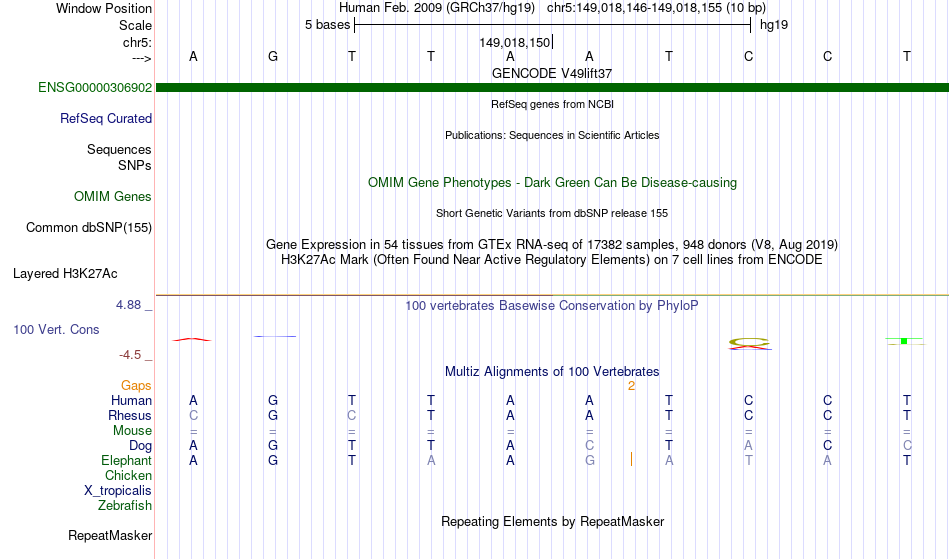
Task: Click the Layered H3K27Ac track label
Action: coord(65,274)
